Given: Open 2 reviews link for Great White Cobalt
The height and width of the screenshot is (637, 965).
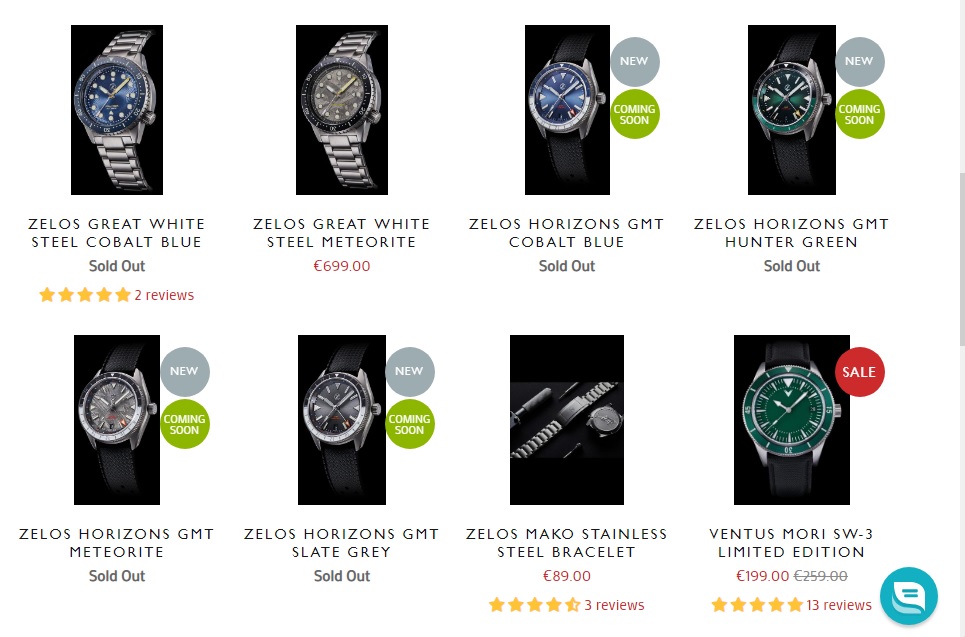Looking at the screenshot, I should [164, 295].
